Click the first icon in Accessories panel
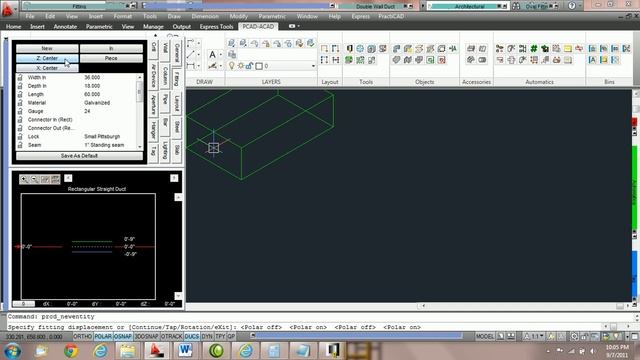This screenshot has height=360, width=640. tap(471, 49)
